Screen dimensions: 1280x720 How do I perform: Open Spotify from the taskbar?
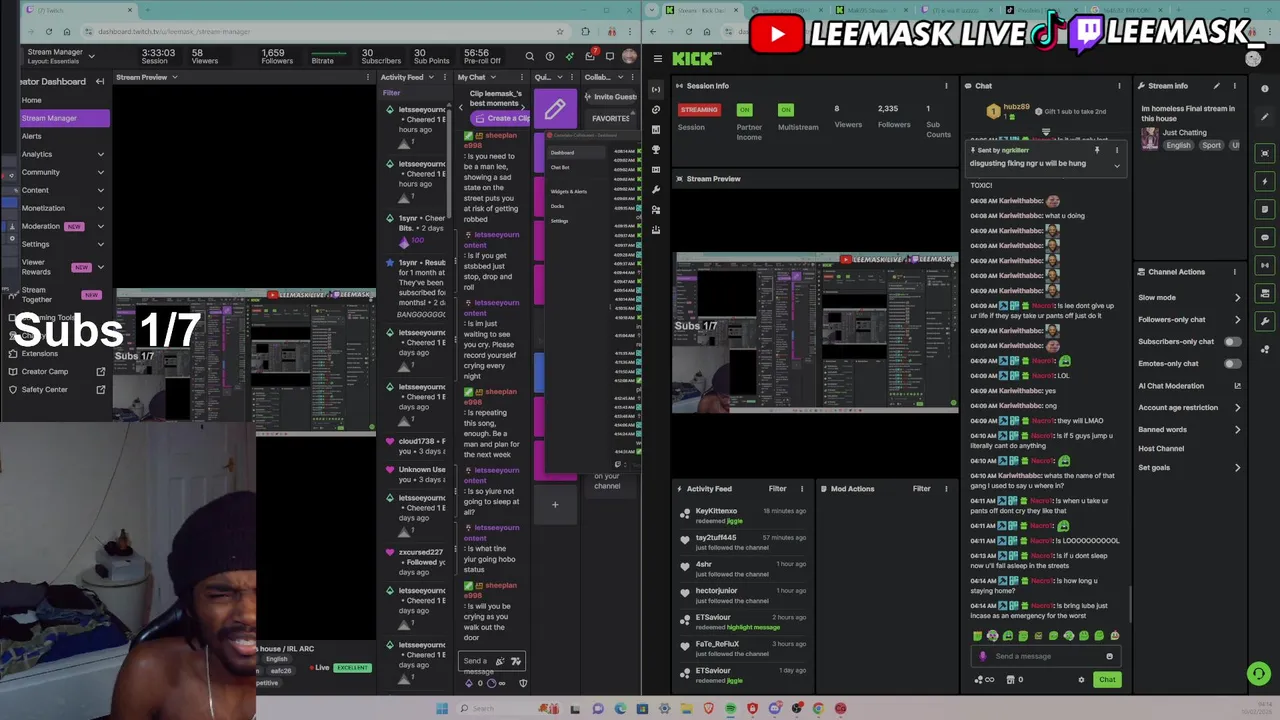[x=731, y=709]
